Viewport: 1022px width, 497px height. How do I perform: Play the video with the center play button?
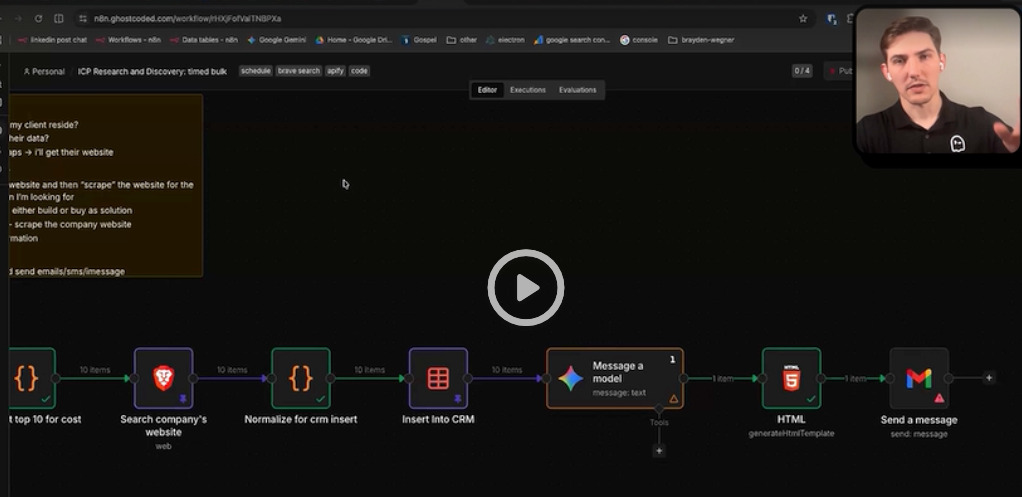tap(525, 287)
